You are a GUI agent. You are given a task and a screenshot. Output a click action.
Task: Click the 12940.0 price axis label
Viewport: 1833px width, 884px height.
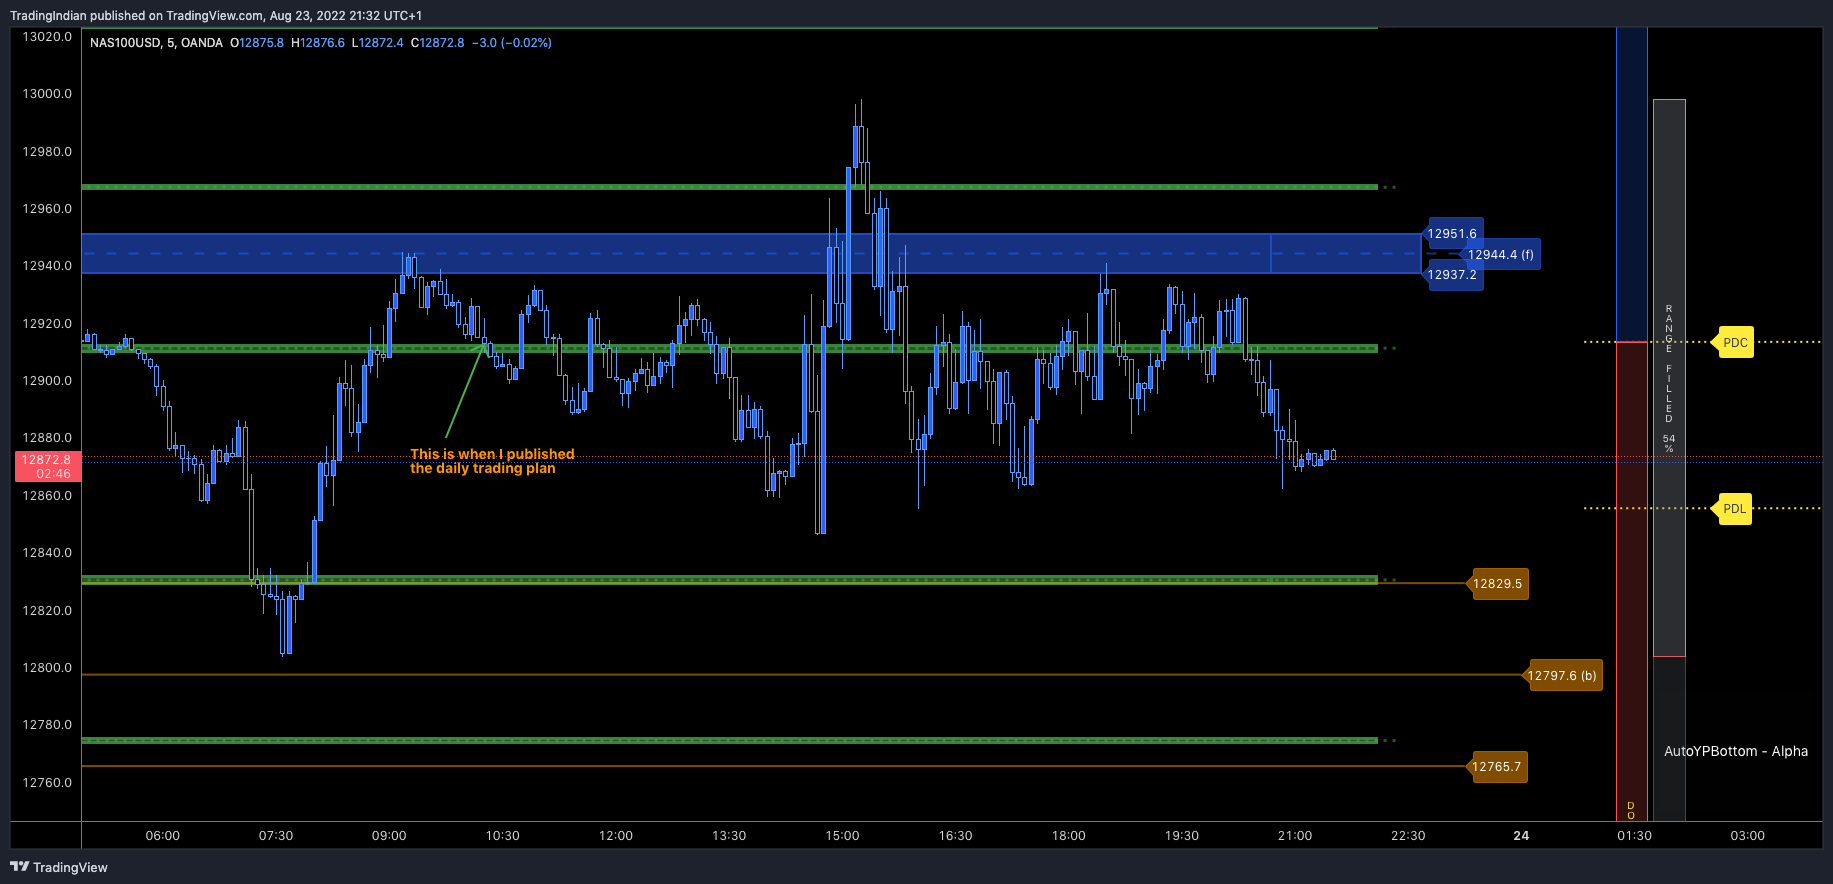coord(47,266)
